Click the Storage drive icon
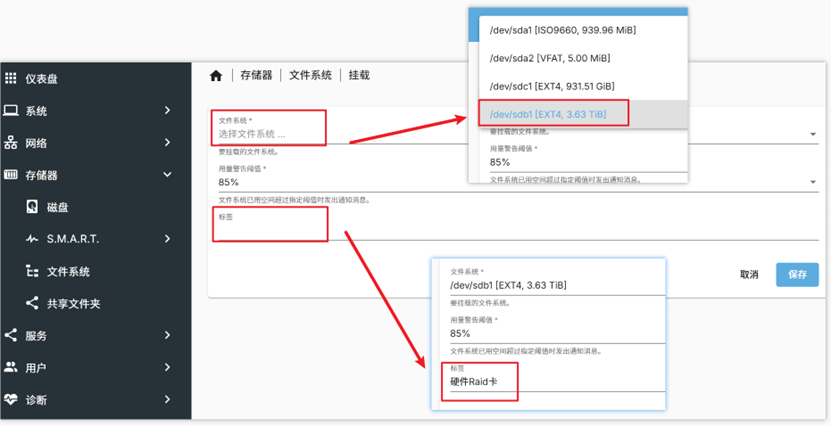The height and width of the screenshot is (426, 831). point(11,175)
